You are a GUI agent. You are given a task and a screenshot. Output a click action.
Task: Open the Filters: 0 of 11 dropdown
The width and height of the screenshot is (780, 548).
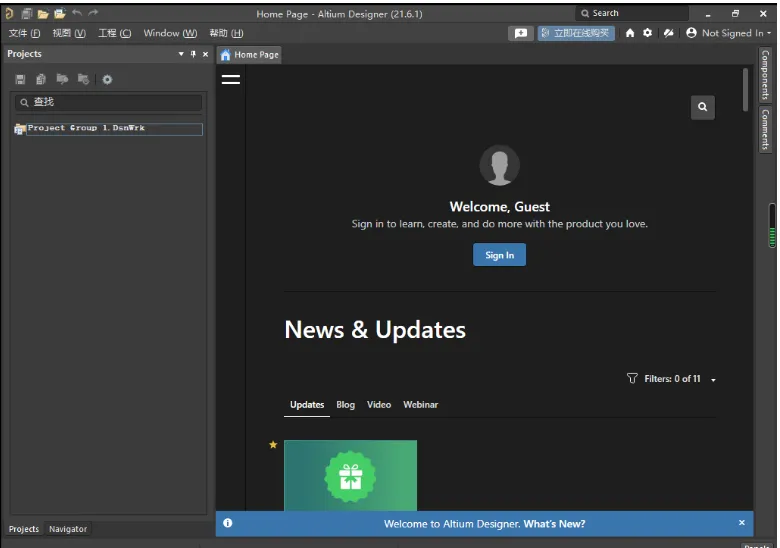(680, 379)
